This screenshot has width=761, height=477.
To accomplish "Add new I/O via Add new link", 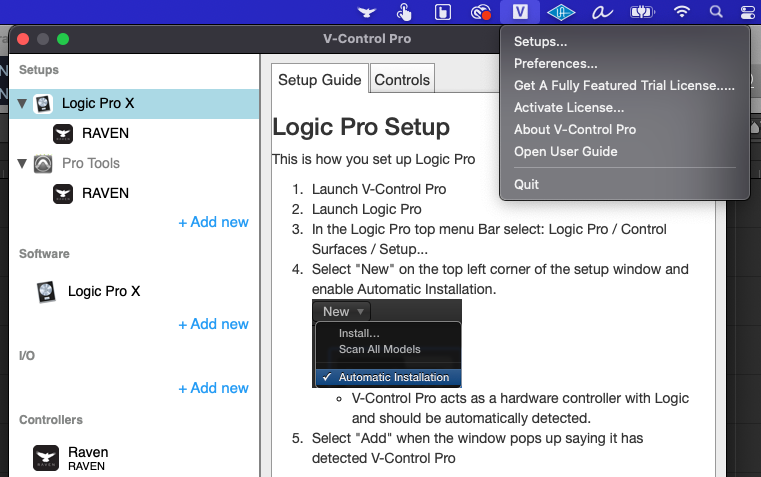I will point(214,388).
